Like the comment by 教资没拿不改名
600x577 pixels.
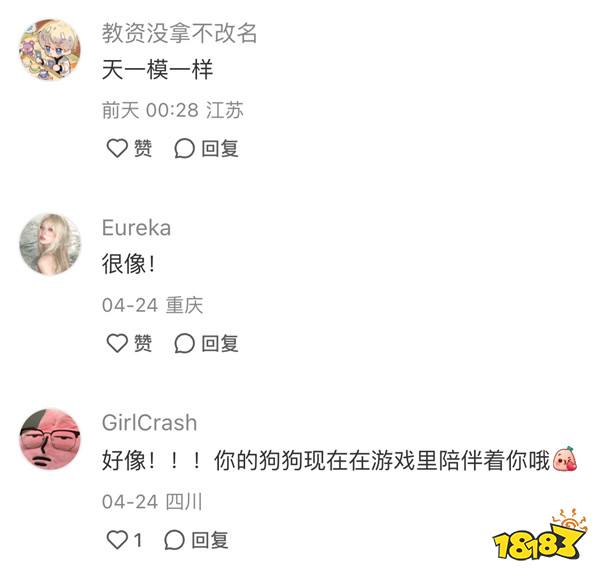click(x=117, y=148)
